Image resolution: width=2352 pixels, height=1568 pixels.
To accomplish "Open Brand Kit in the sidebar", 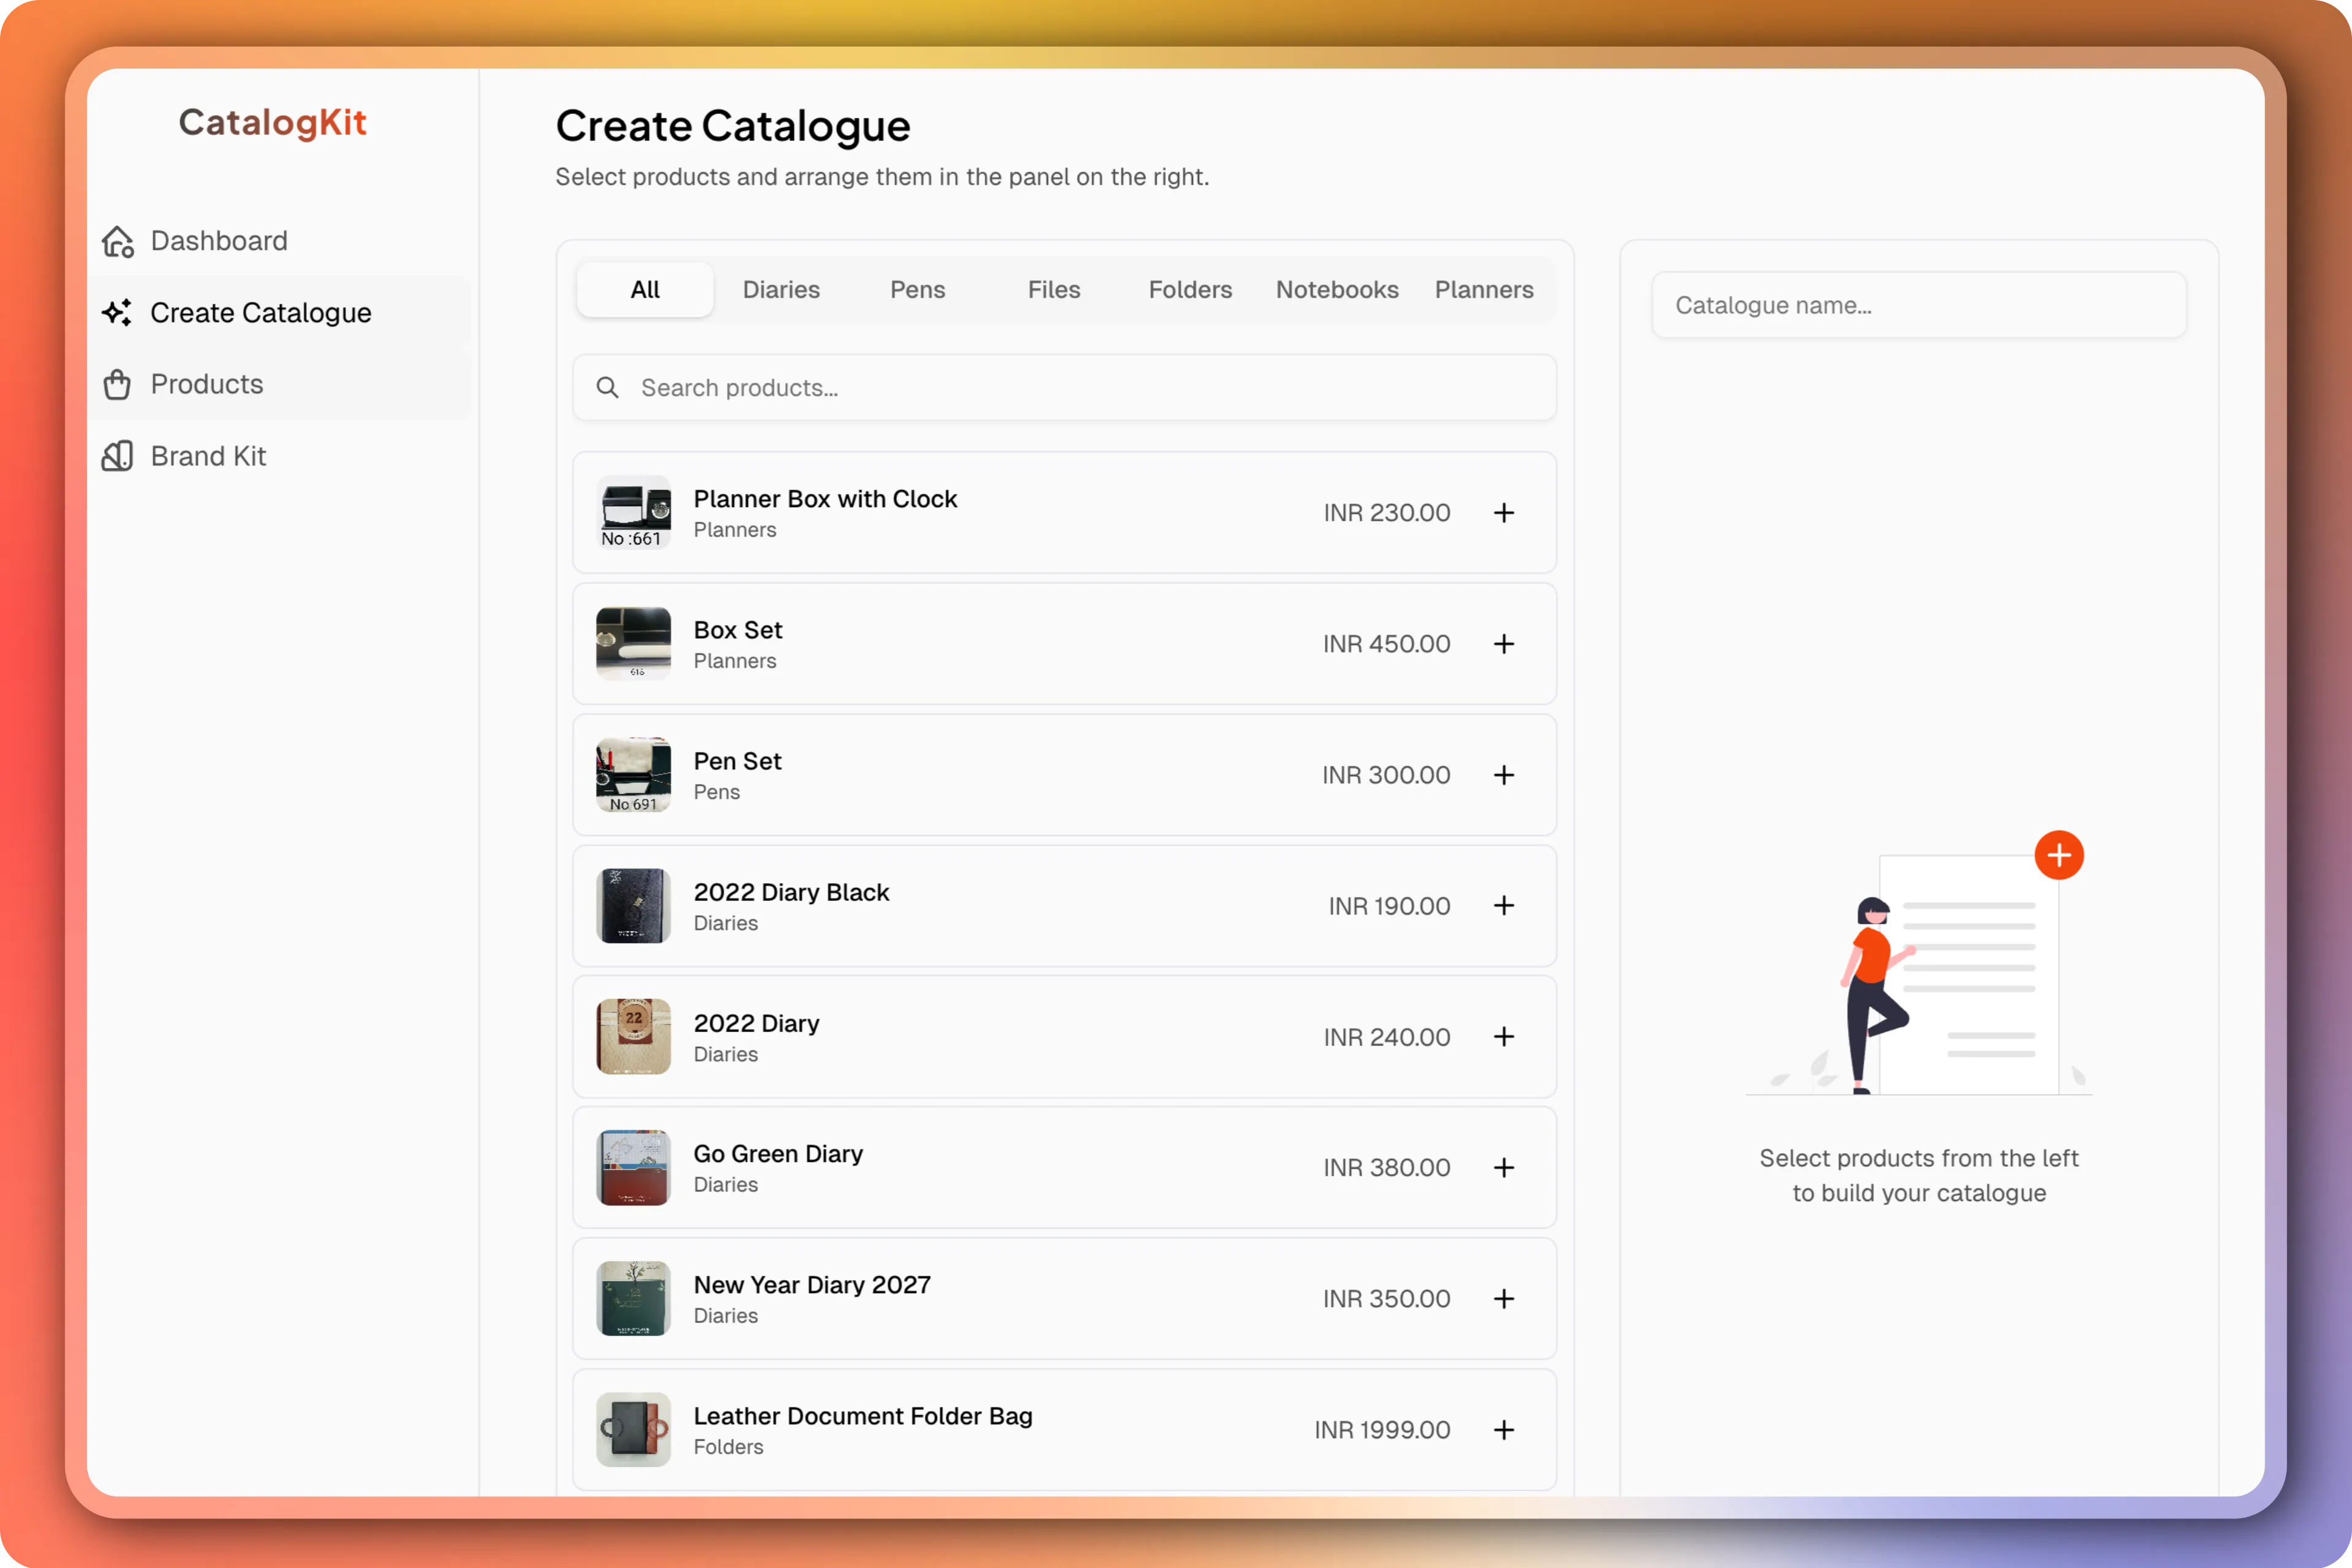I will click(x=279, y=456).
